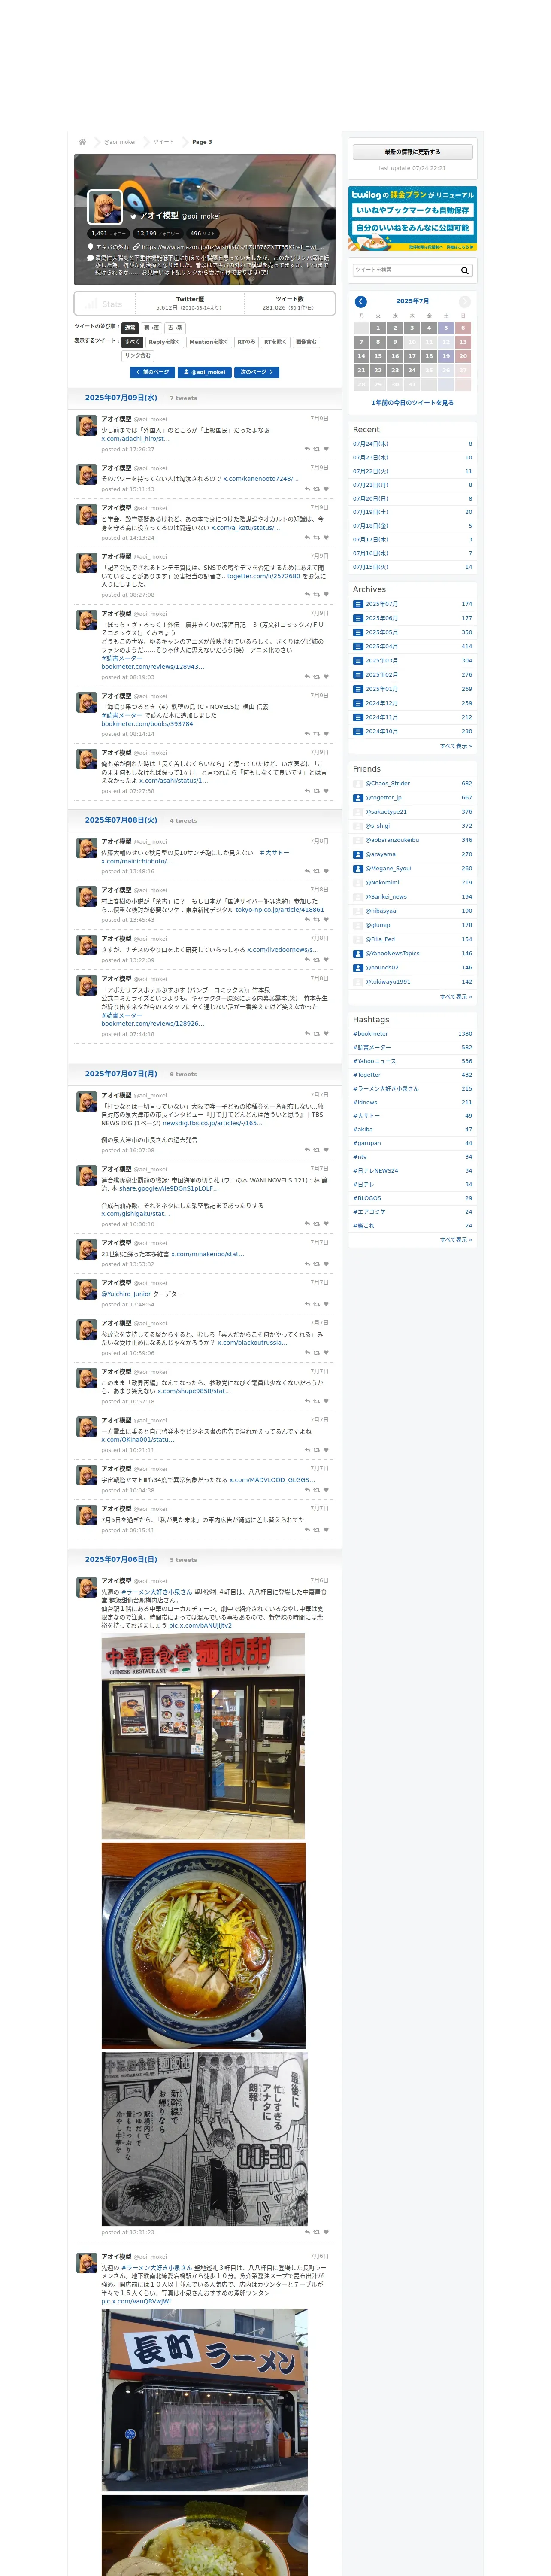Viewport: 551px width, 2576px height.
Task: Enable リンク含む filter
Action: (x=138, y=355)
